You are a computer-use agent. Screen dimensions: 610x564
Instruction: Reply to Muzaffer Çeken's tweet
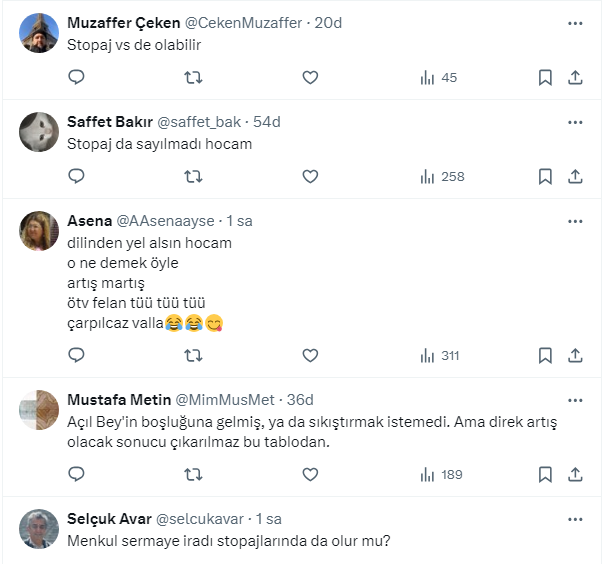tap(77, 77)
